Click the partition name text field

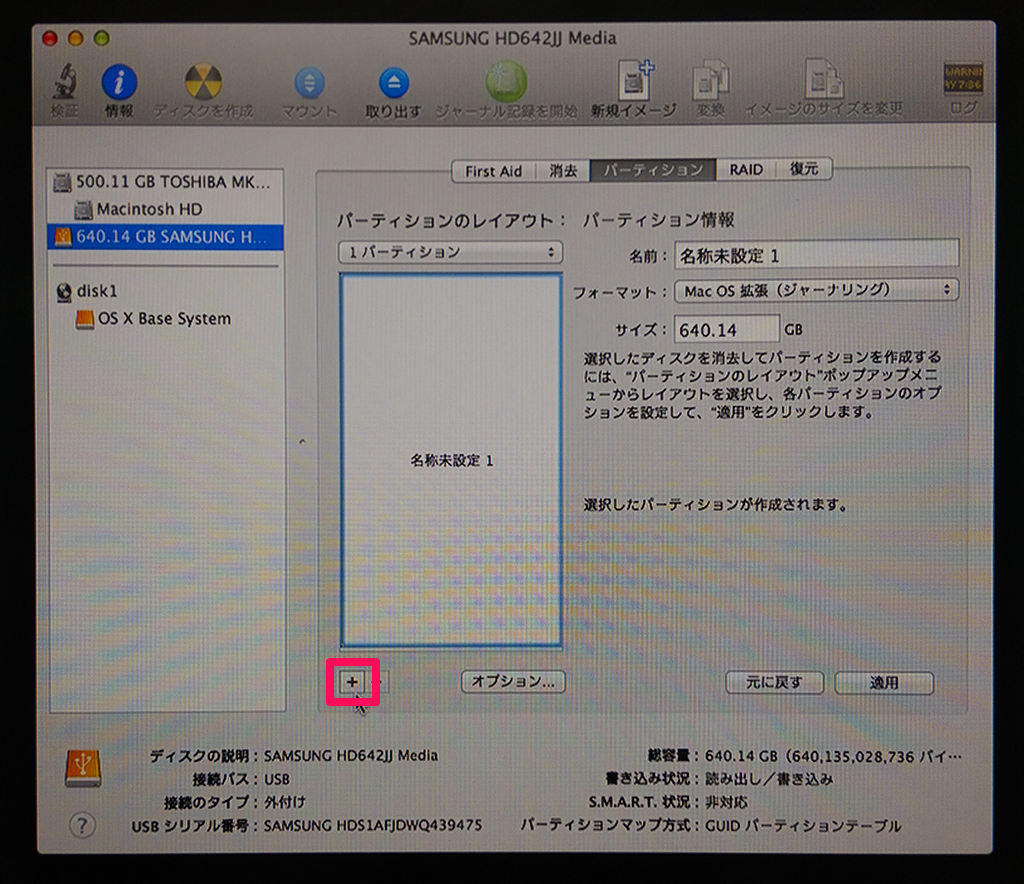click(816, 255)
